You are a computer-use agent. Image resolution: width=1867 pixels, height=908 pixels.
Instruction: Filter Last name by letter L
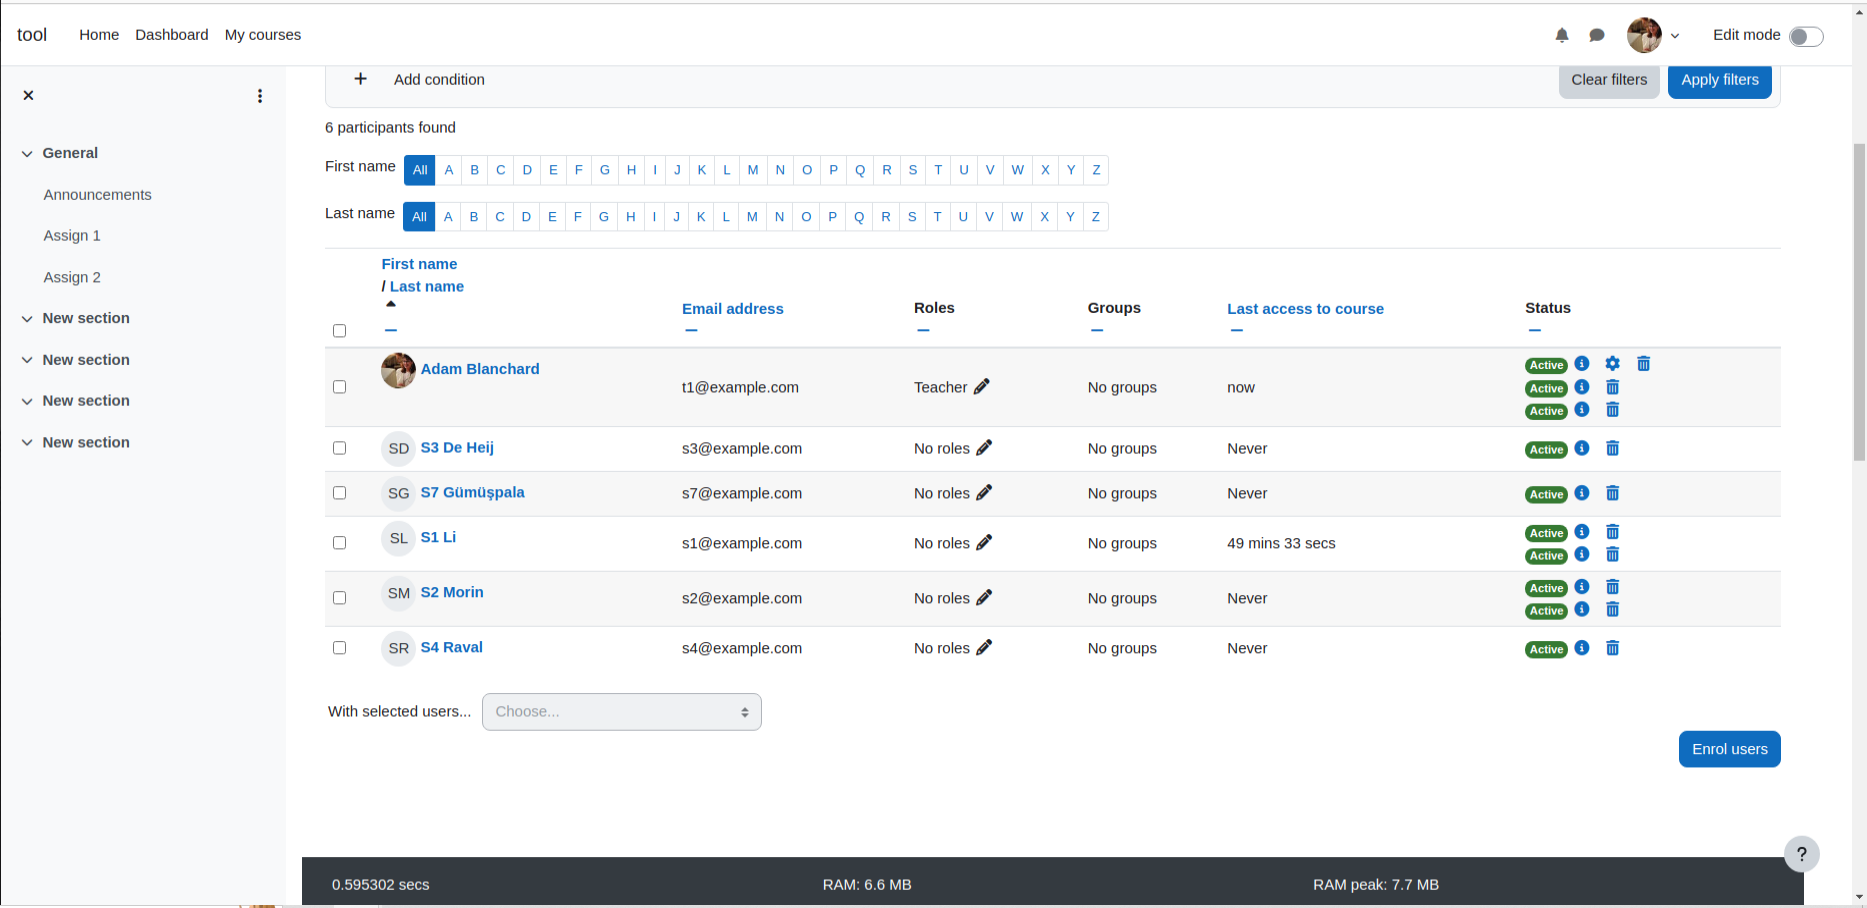click(726, 217)
